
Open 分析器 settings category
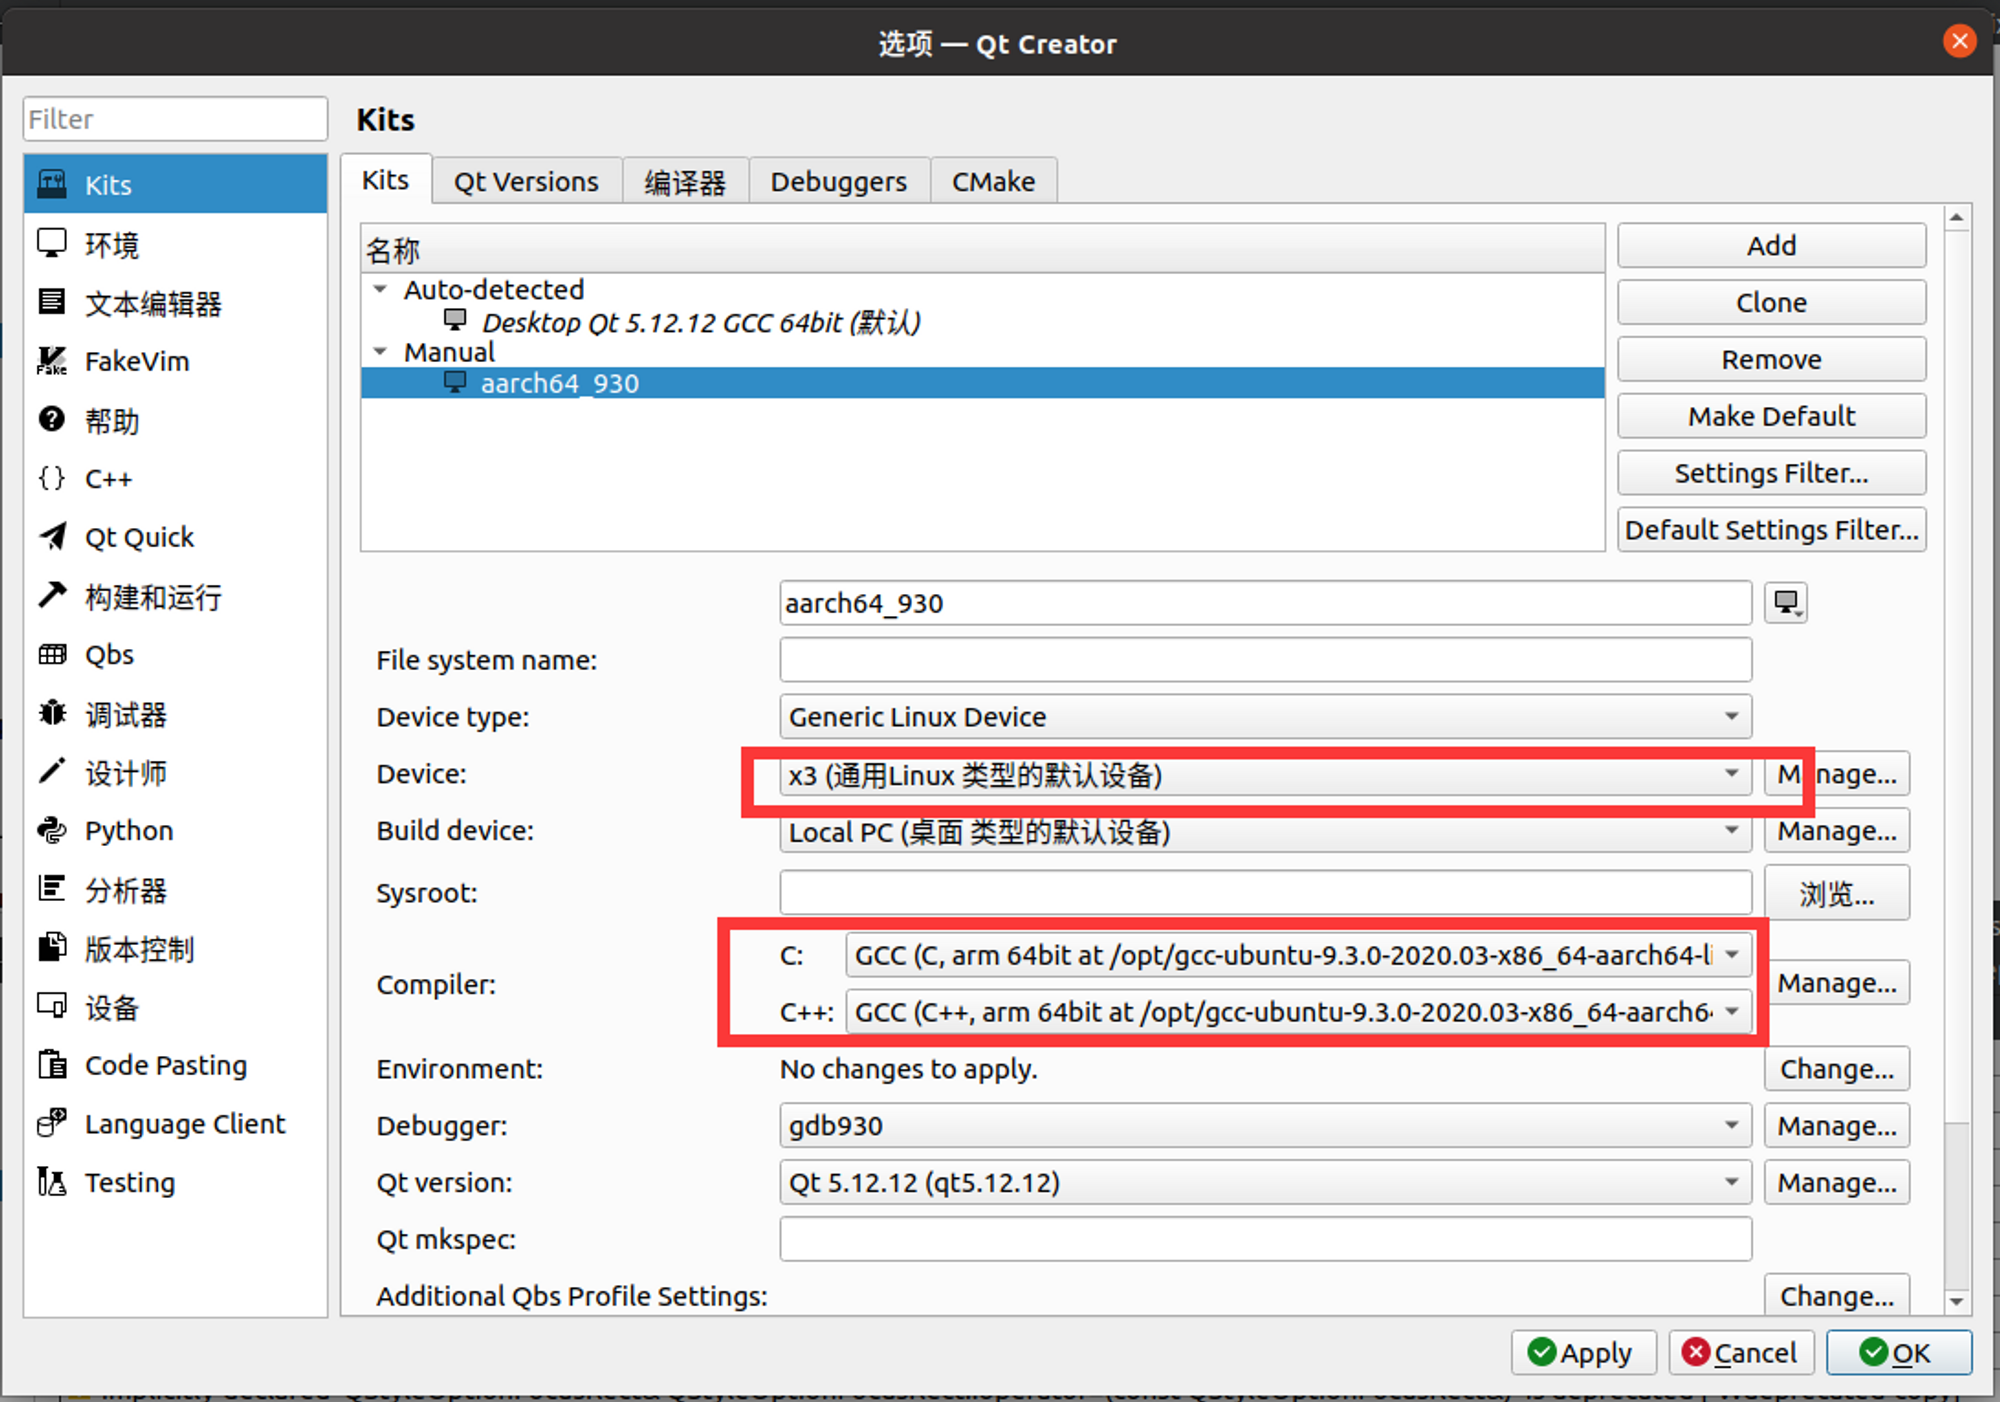(x=175, y=890)
